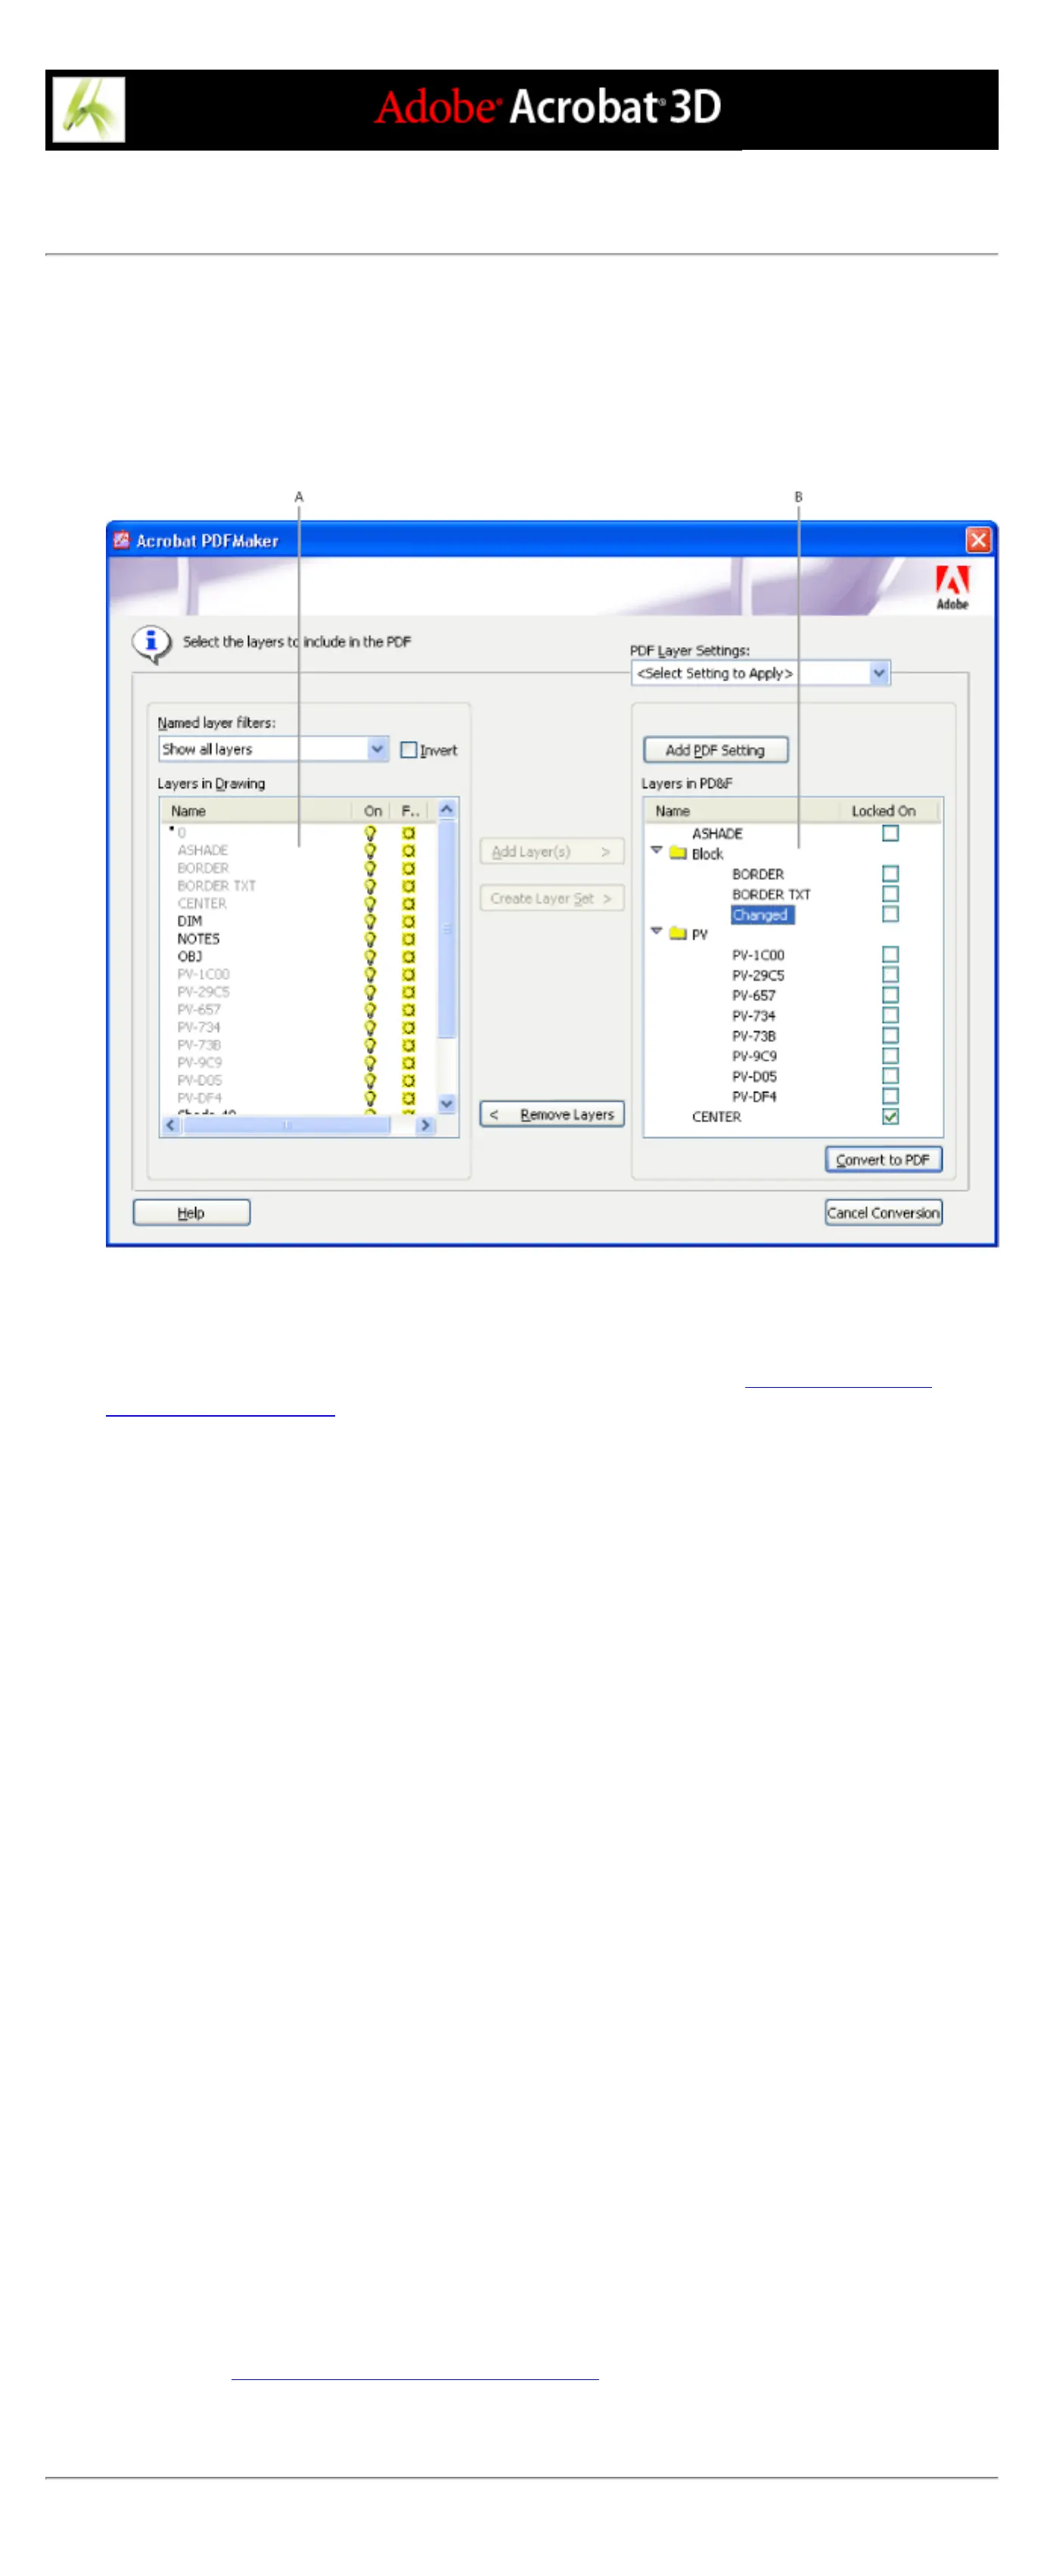Click the blue information icon
Screen dimensions: 1044x2576
tap(151, 642)
